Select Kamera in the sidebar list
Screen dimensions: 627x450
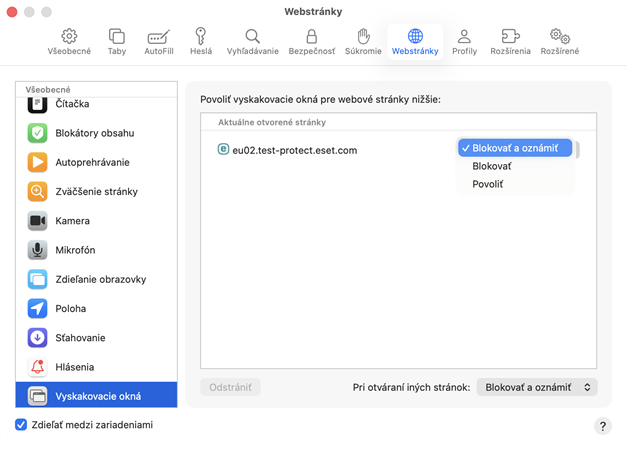click(72, 221)
